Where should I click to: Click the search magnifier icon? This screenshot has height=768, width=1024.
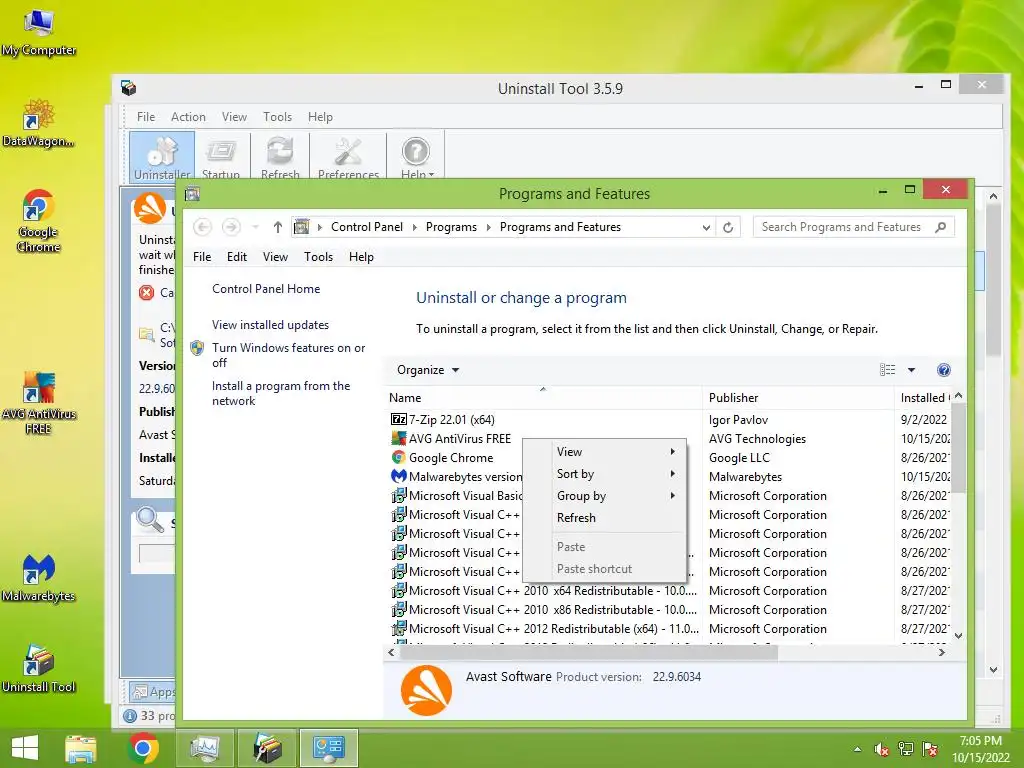click(940, 227)
